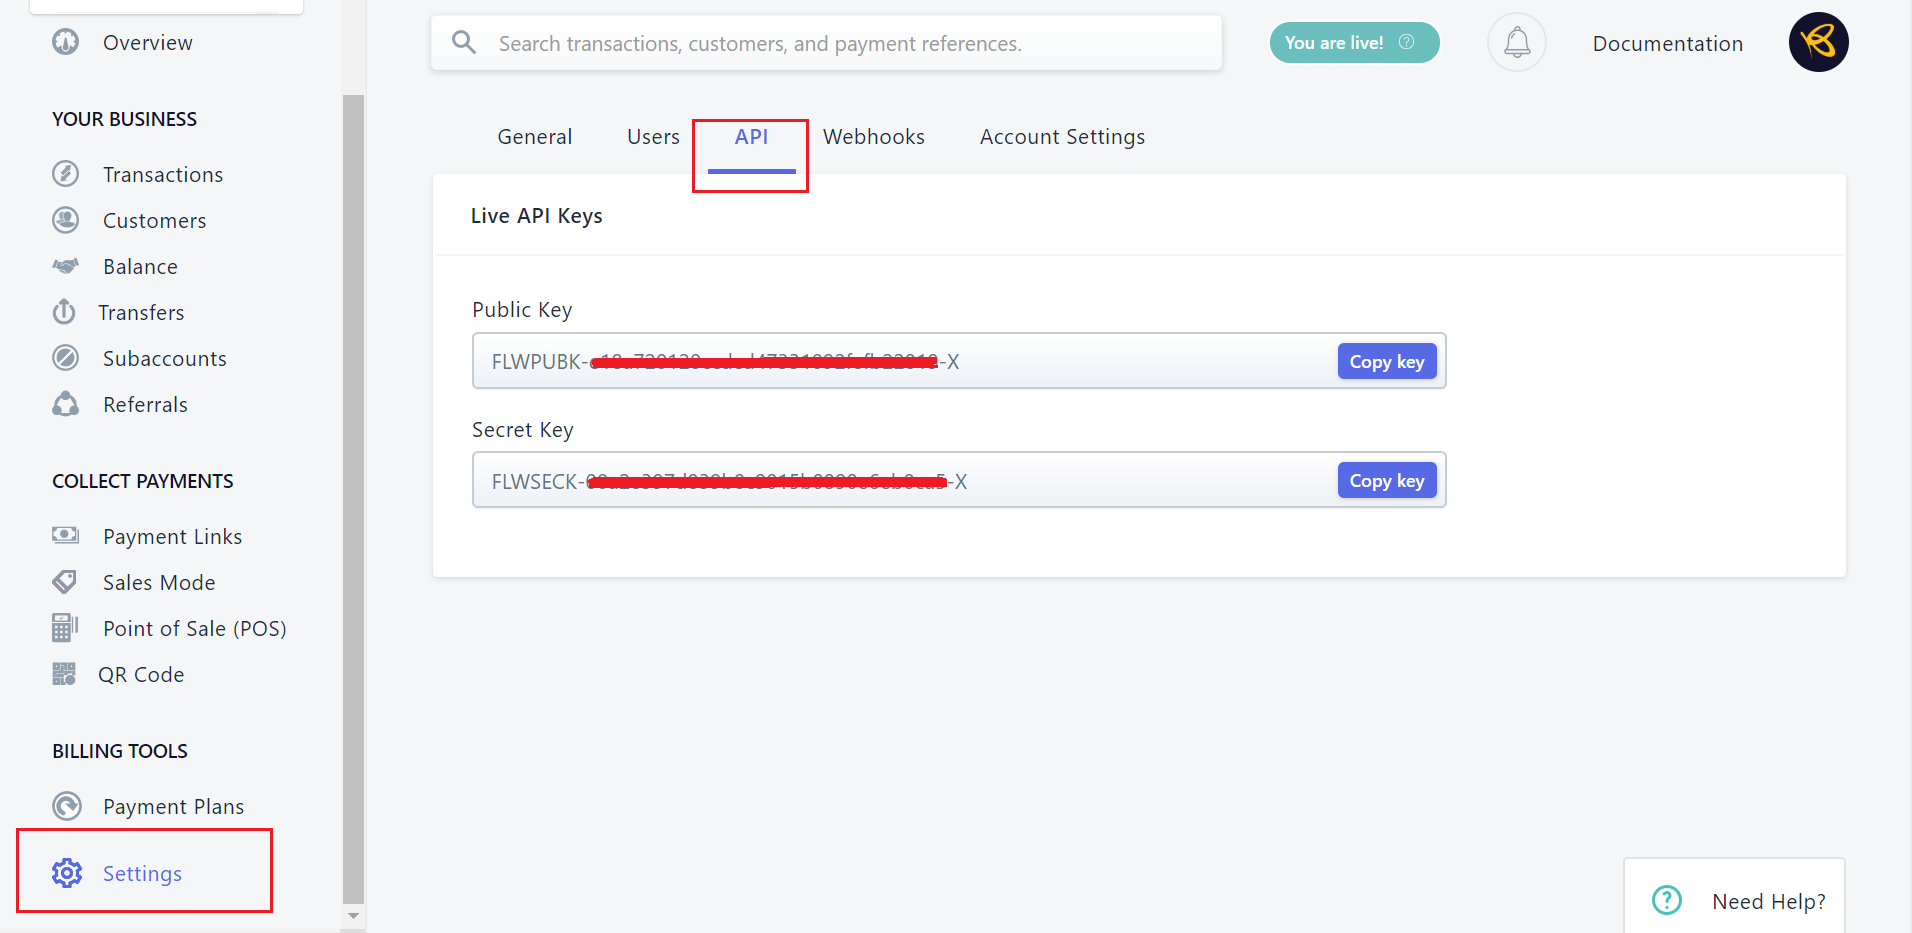Open the Need Help? widget

point(1734,896)
